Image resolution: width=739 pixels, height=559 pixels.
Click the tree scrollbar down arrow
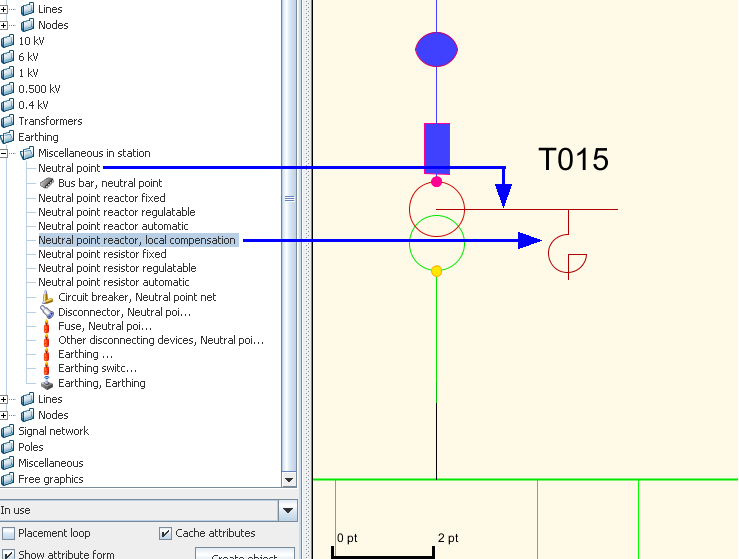[289, 480]
